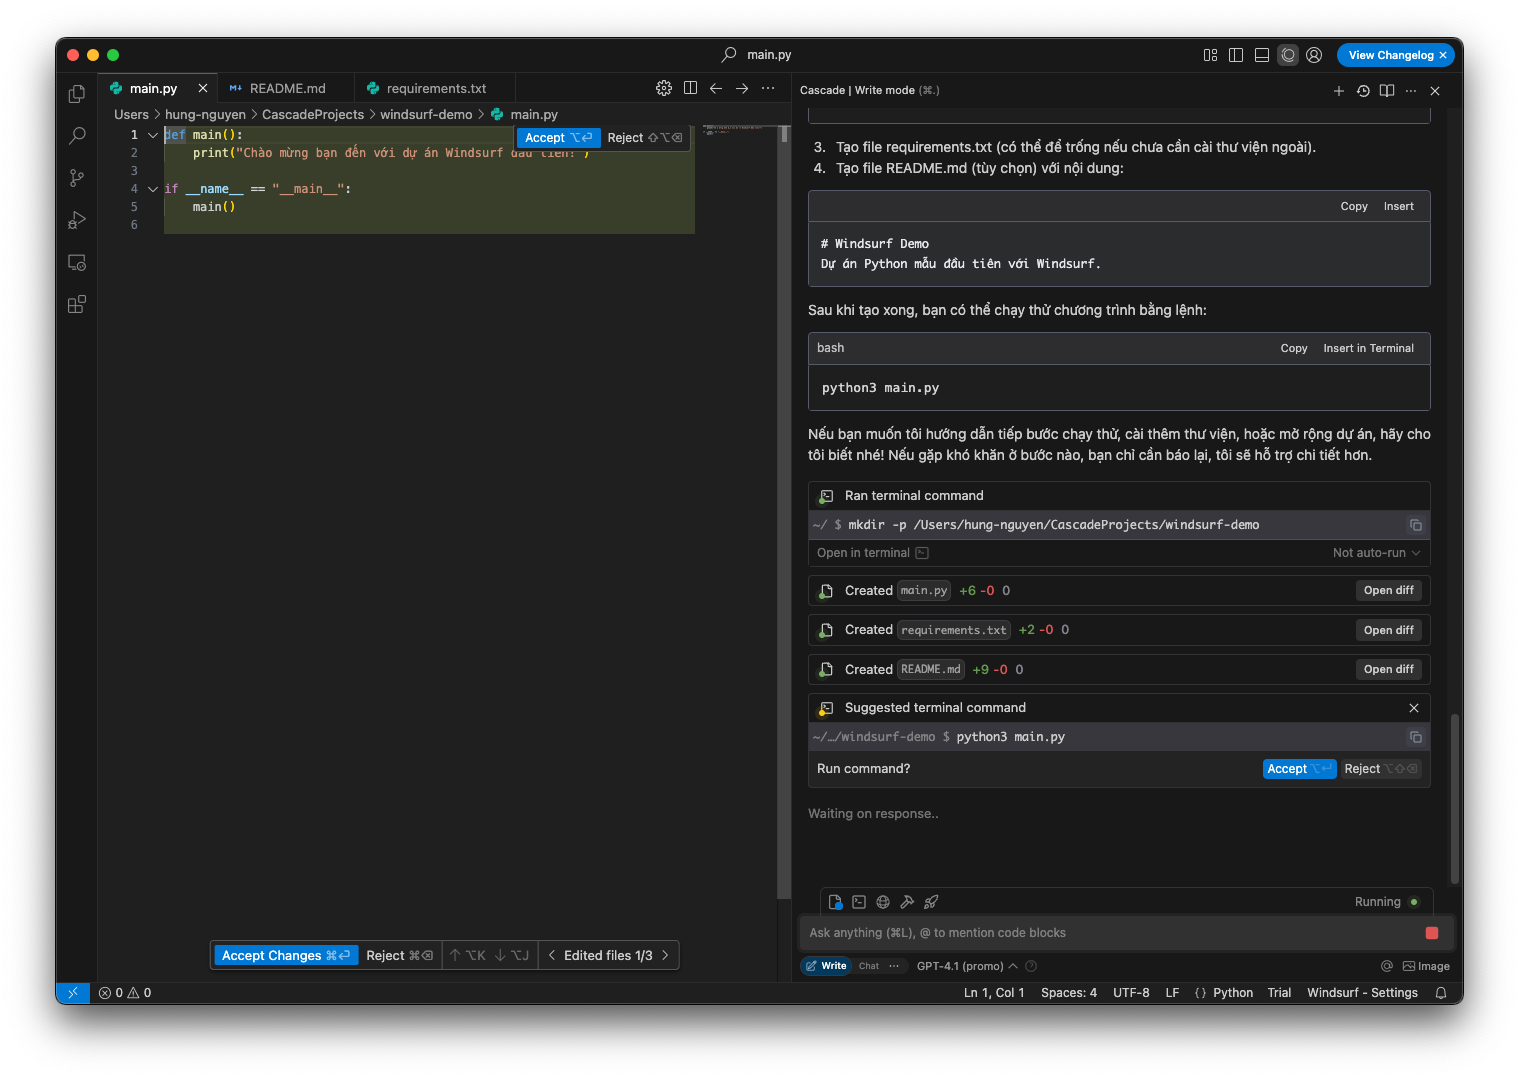Click the globe web icon in Cascade toolbar
This screenshot has width=1519, height=1078.
coord(883,902)
